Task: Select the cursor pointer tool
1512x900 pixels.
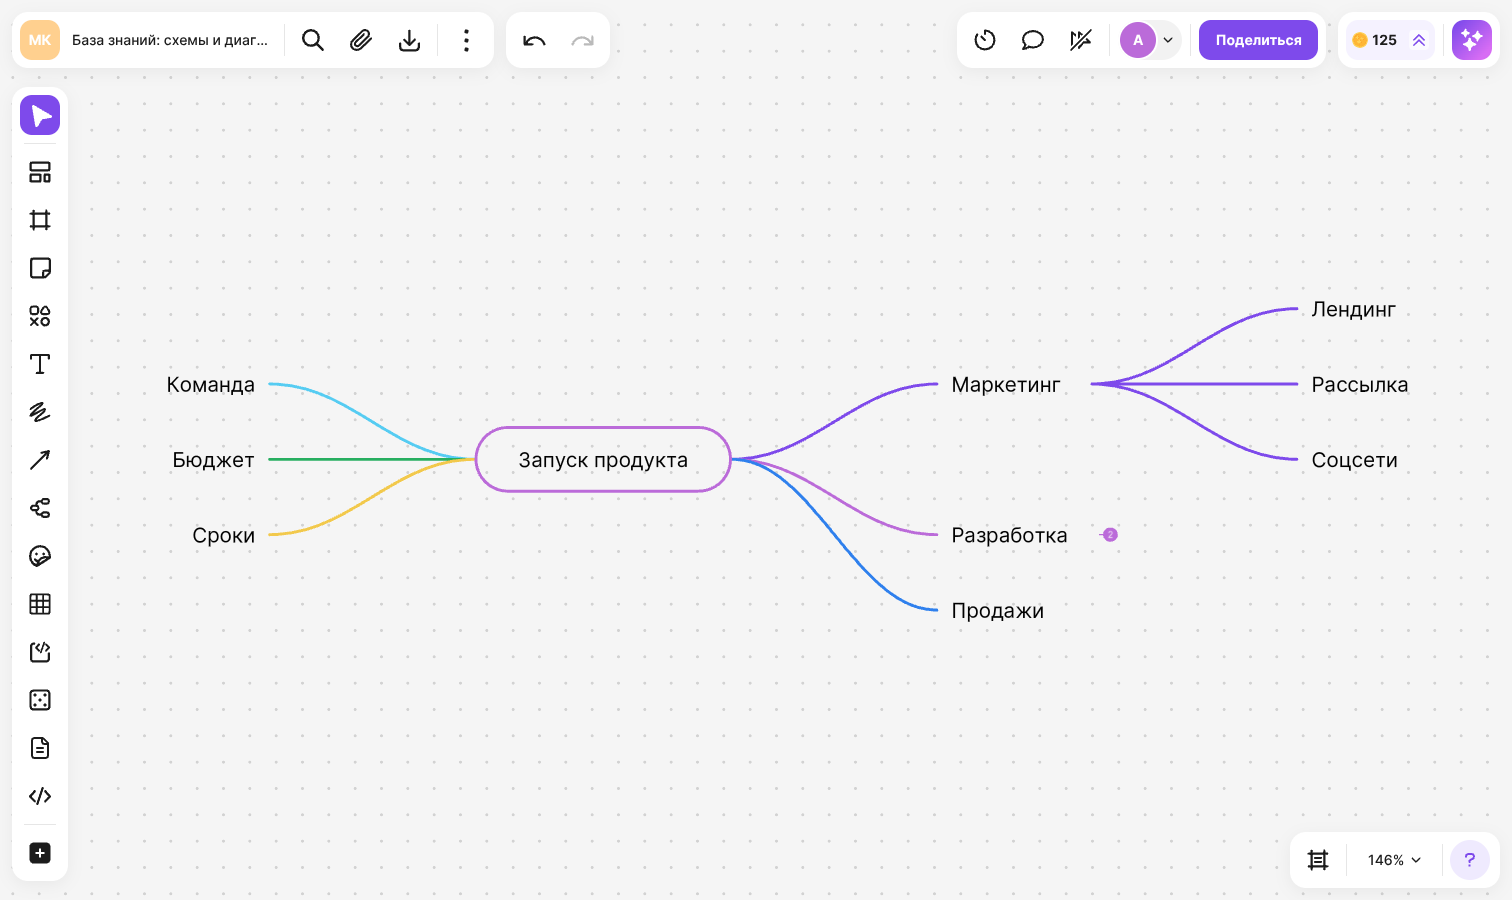Action: click(40, 115)
